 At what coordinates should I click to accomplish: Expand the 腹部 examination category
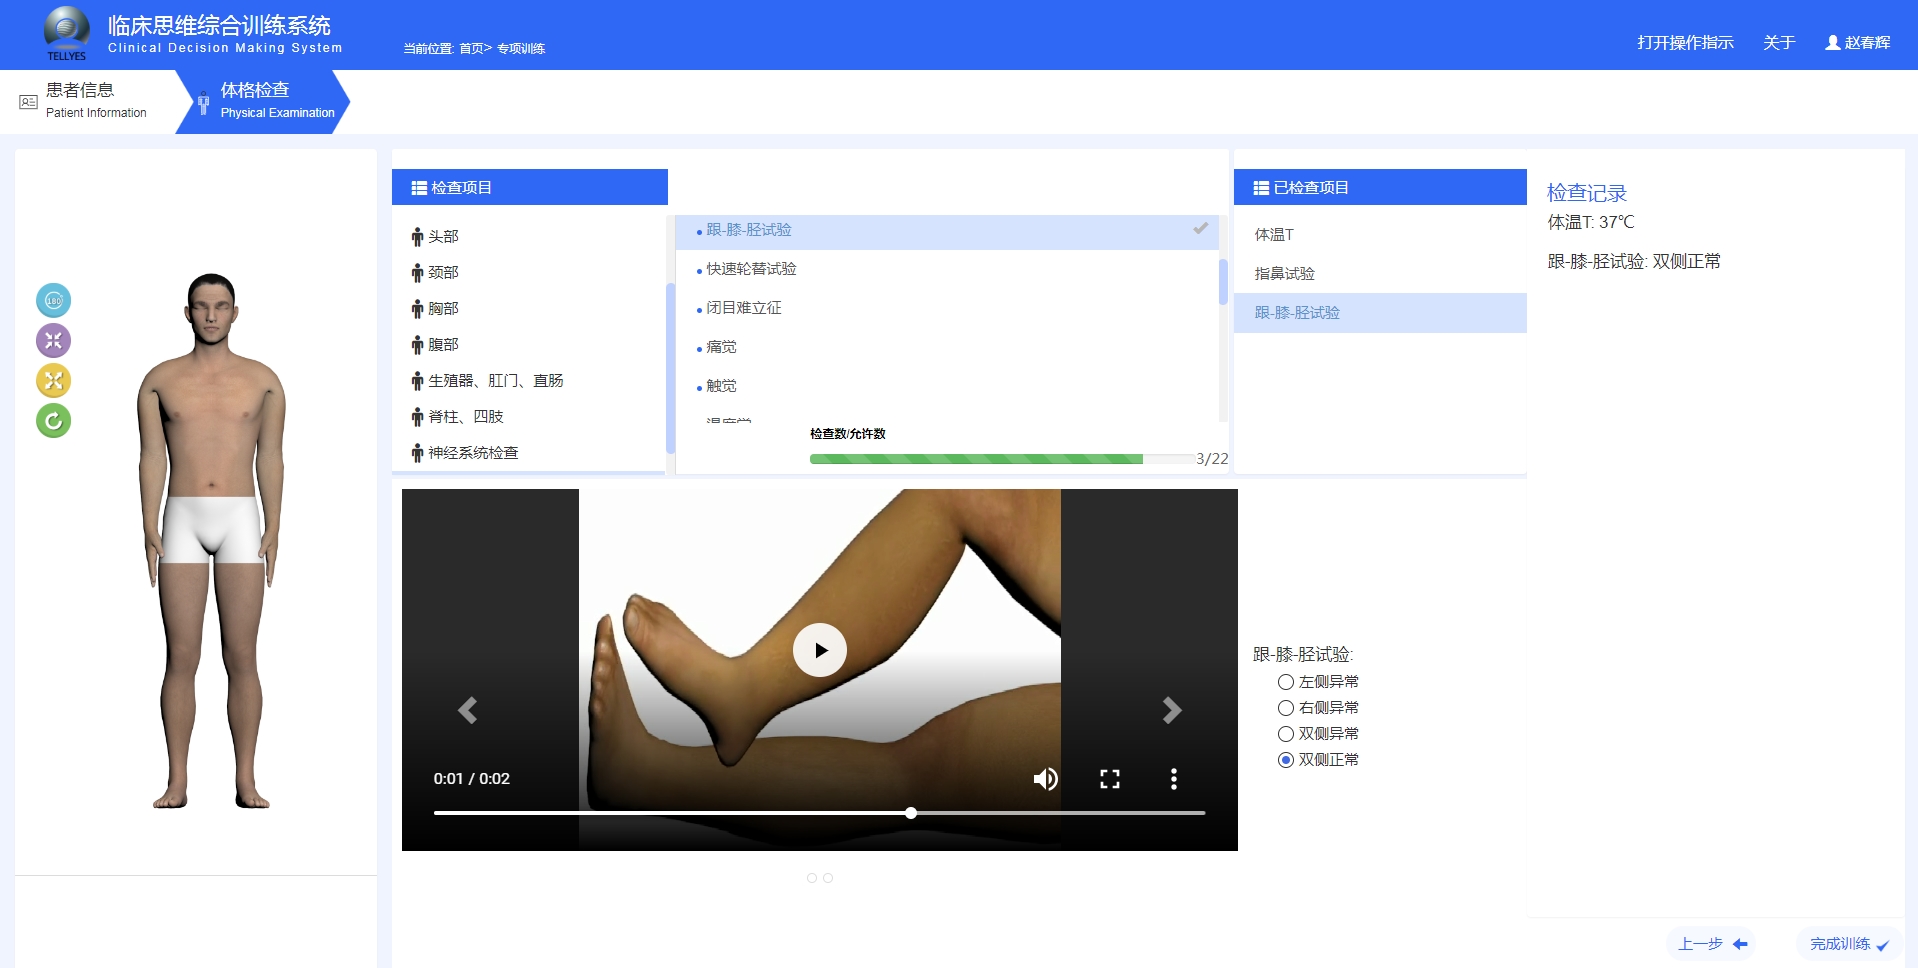[435, 345]
